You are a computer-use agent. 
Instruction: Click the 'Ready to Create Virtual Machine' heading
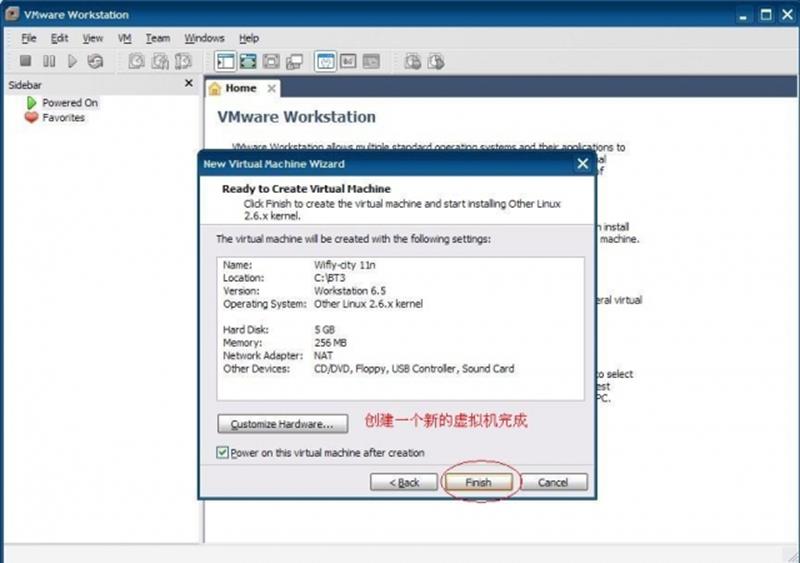pyautogui.click(x=306, y=189)
